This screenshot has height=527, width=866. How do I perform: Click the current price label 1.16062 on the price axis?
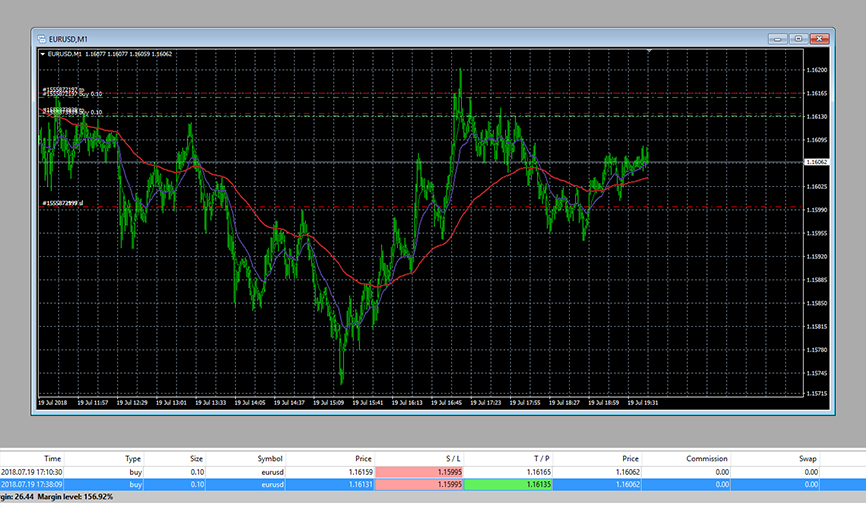816,162
